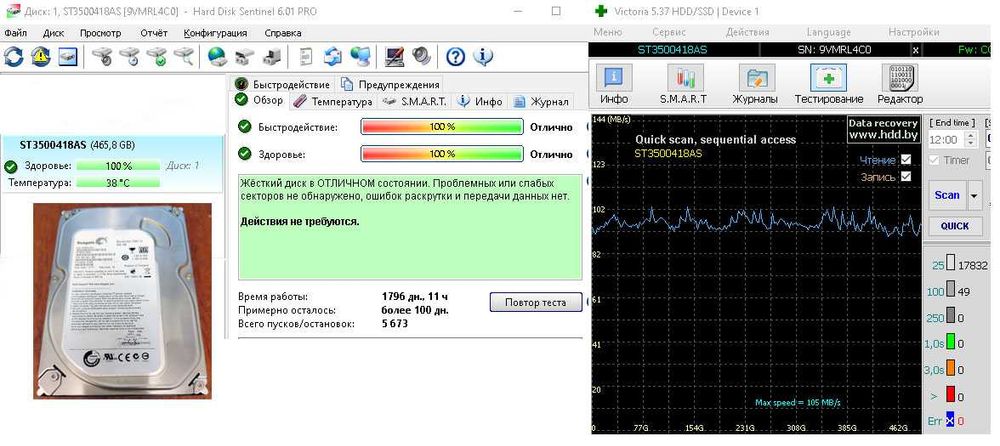
Task: Click the QUICK scan button
Action: coord(955,226)
